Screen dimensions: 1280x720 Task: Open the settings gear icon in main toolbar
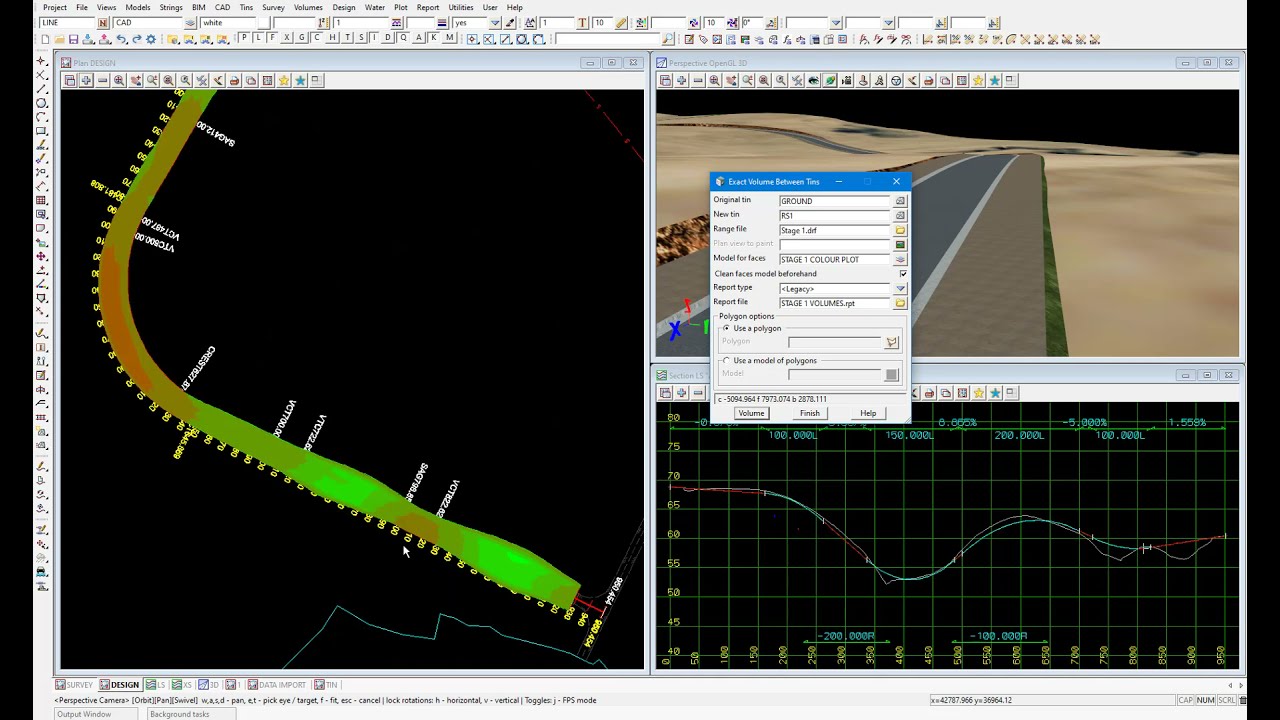click(x=151, y=39)
